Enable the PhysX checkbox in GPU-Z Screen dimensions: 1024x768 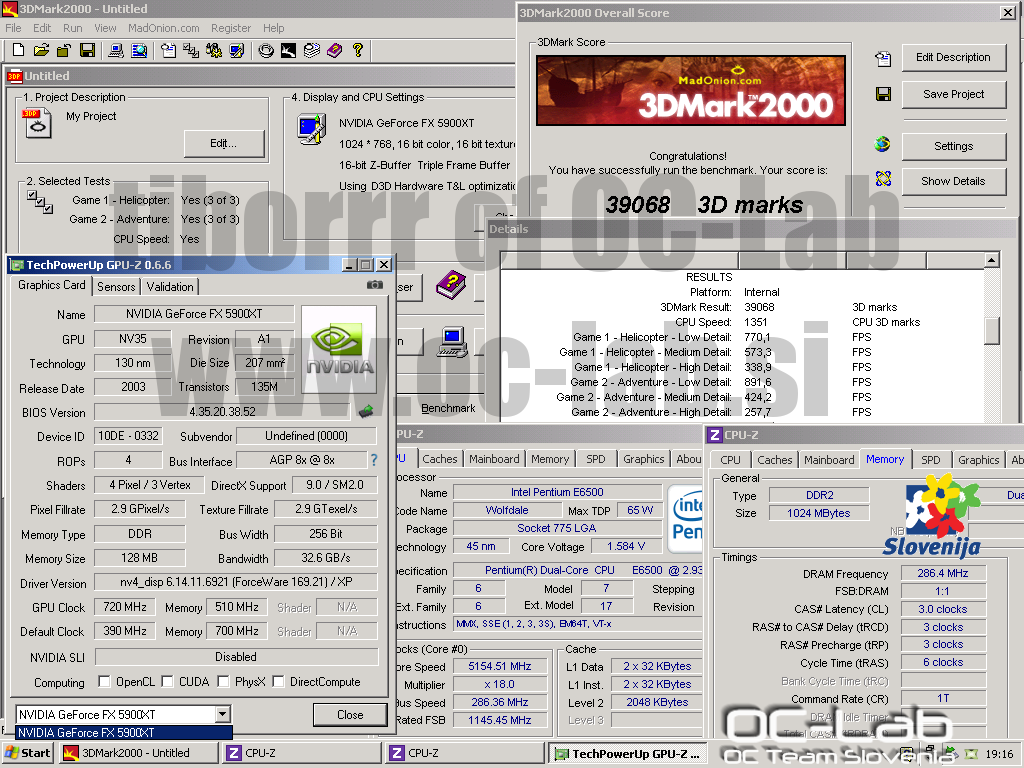[223, 681]
